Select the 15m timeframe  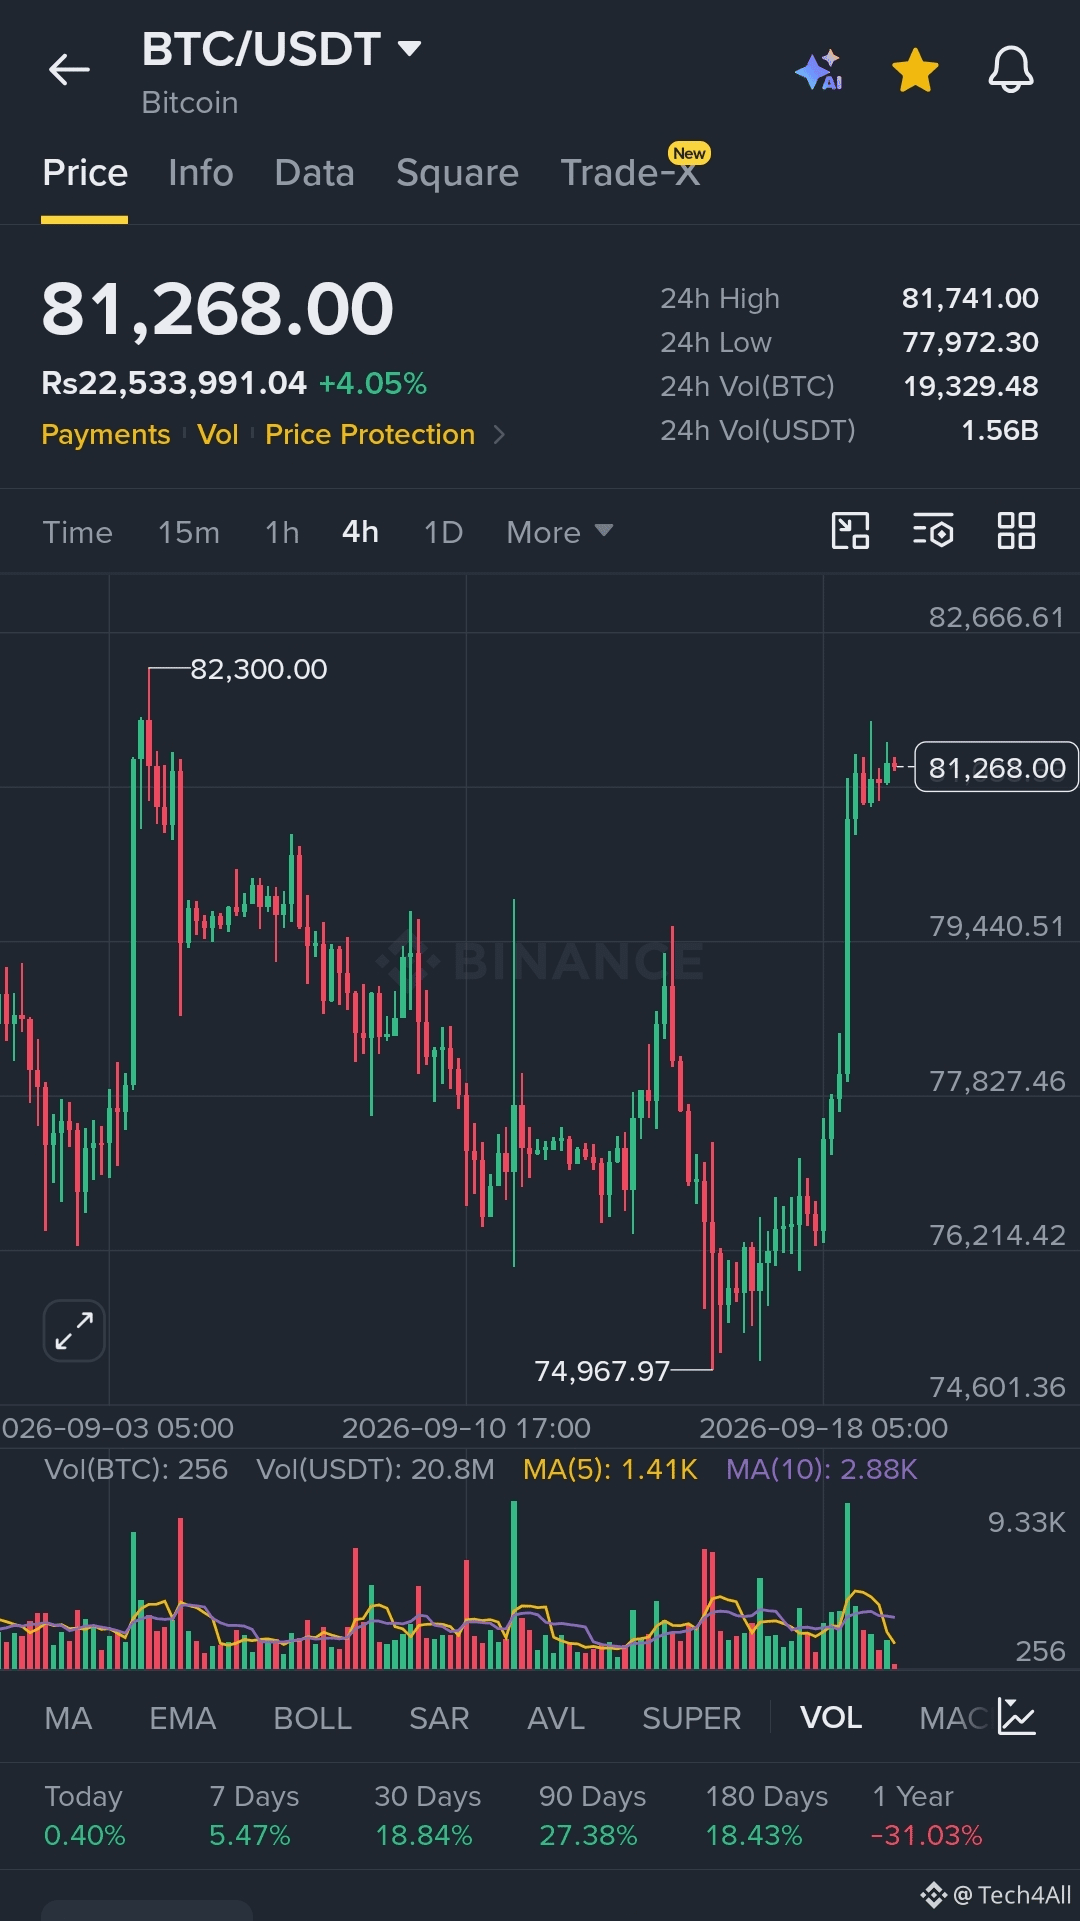(189, 532)
